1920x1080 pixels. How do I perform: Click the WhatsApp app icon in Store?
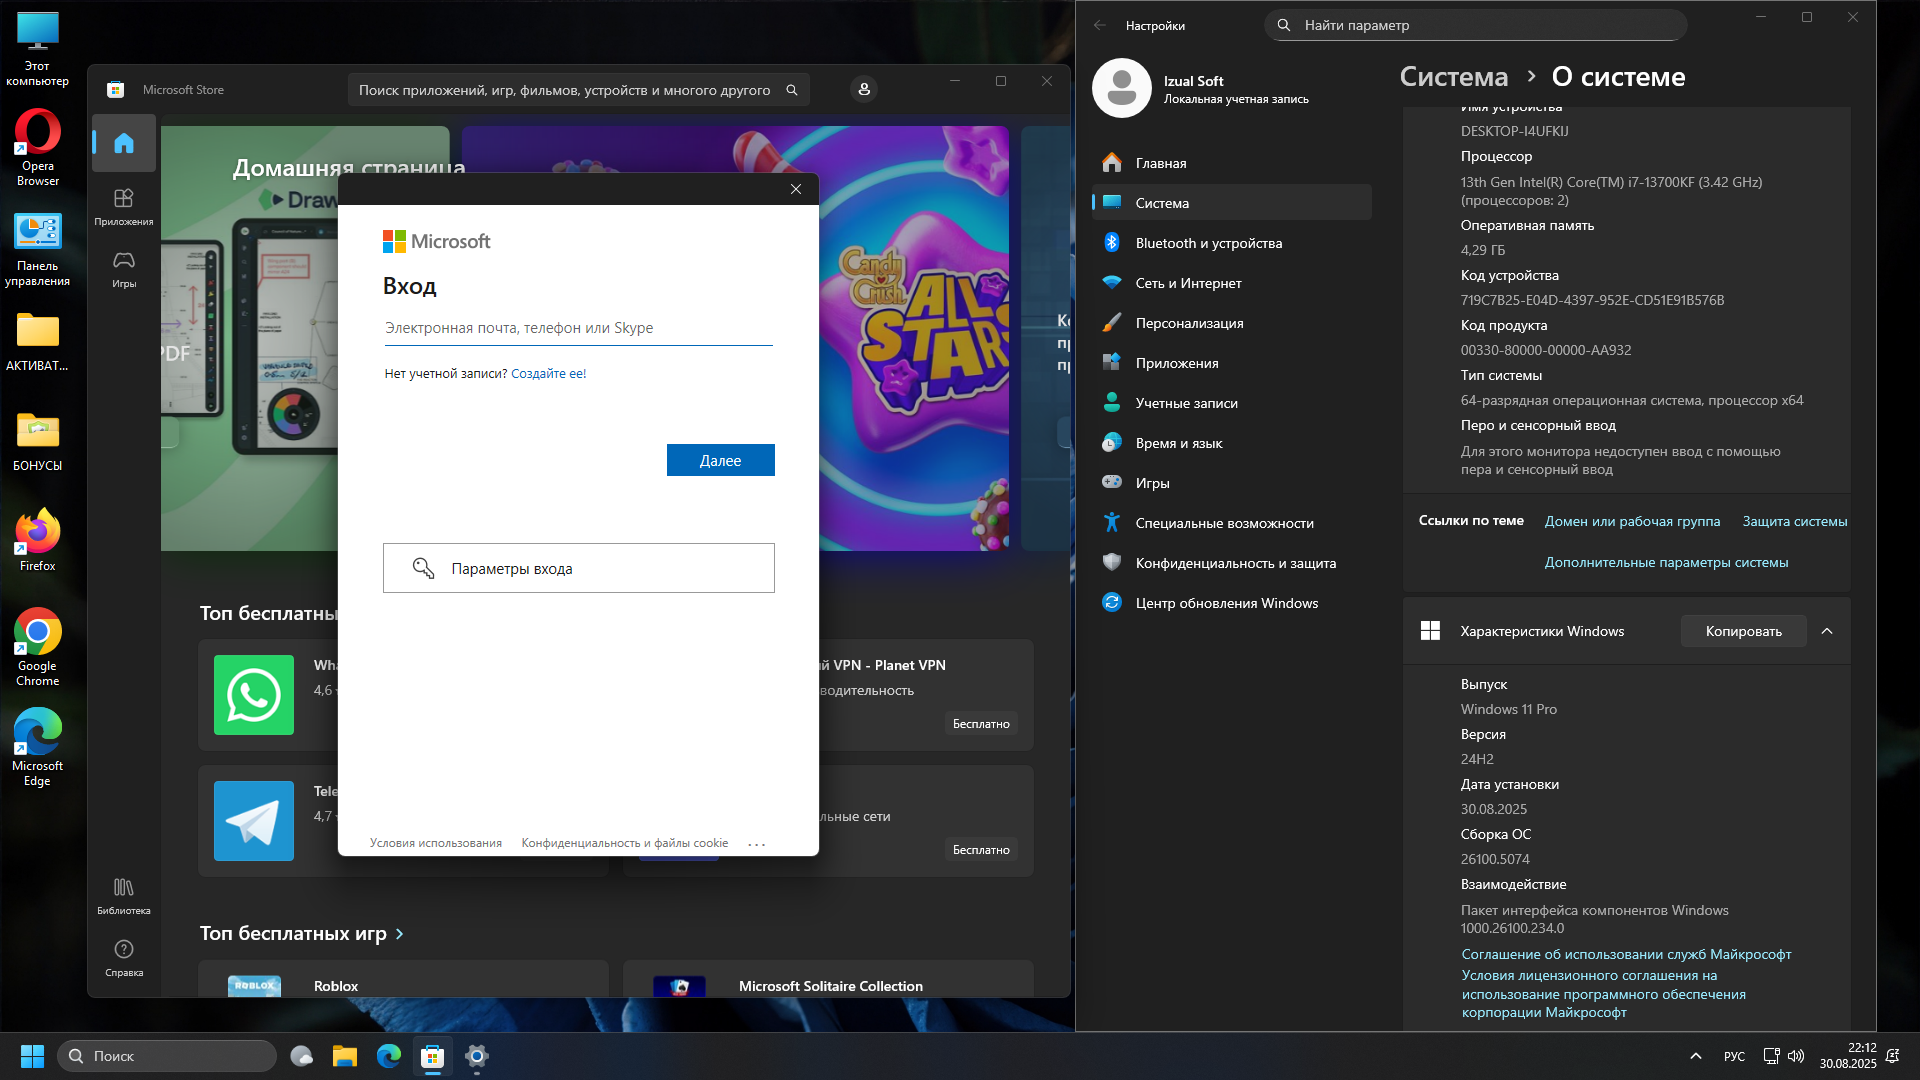pos(254,695)
